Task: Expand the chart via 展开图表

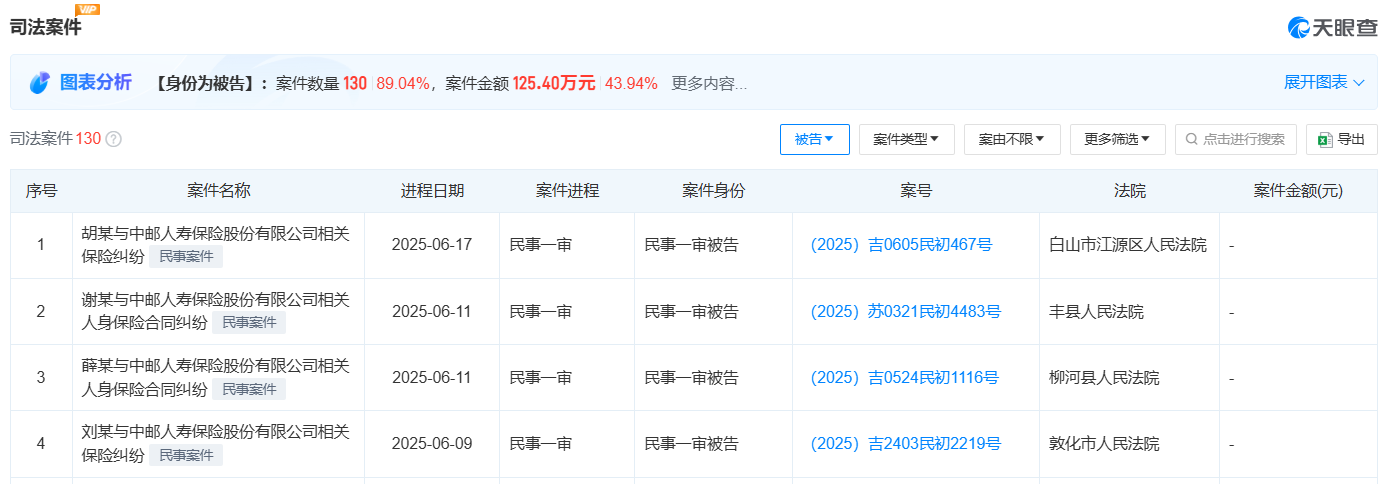Action: click(x=1324, y=82)
